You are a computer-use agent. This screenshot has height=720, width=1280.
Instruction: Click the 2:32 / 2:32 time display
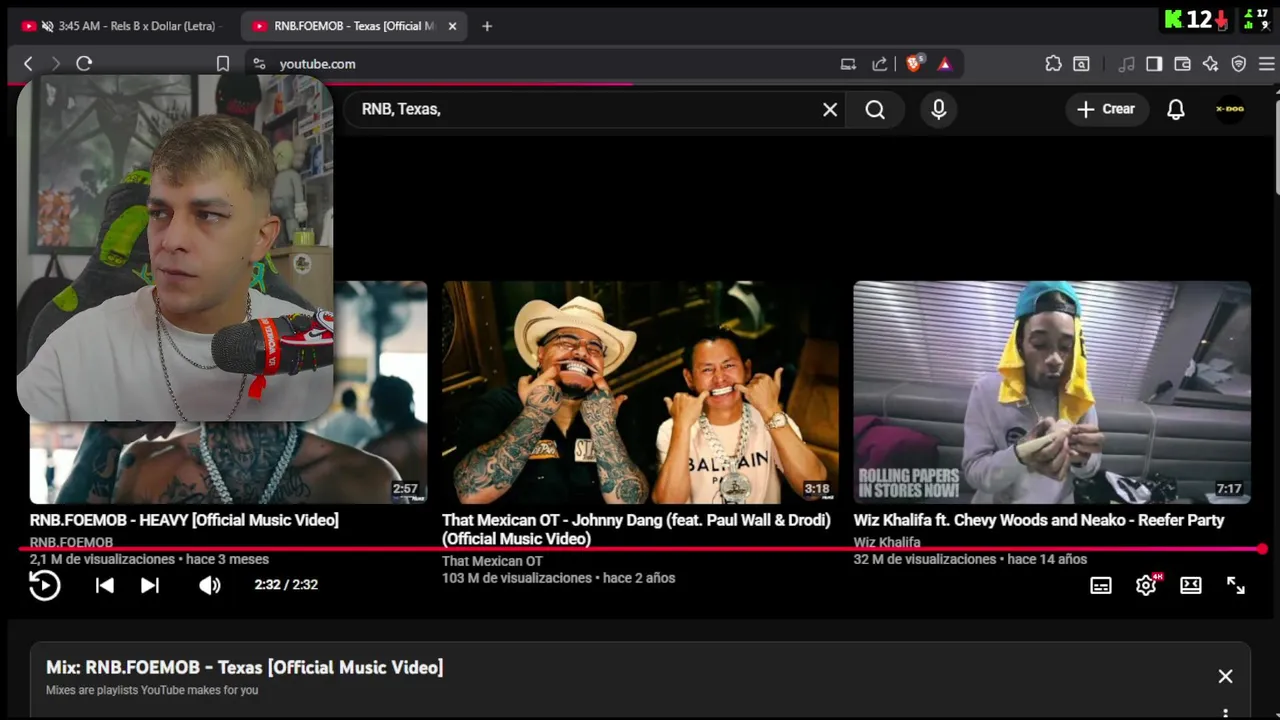286,585
